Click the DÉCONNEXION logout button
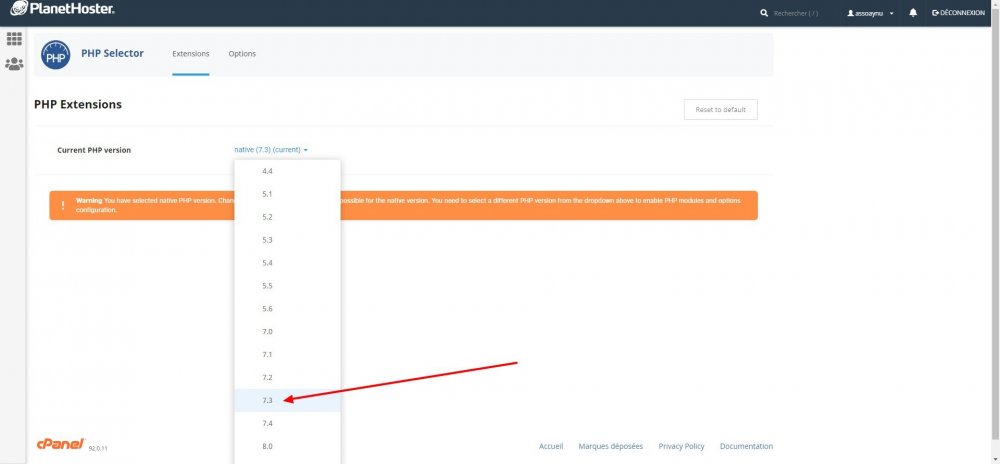Viewport: 1000px width, 464px height. click(x=958, y=13)
